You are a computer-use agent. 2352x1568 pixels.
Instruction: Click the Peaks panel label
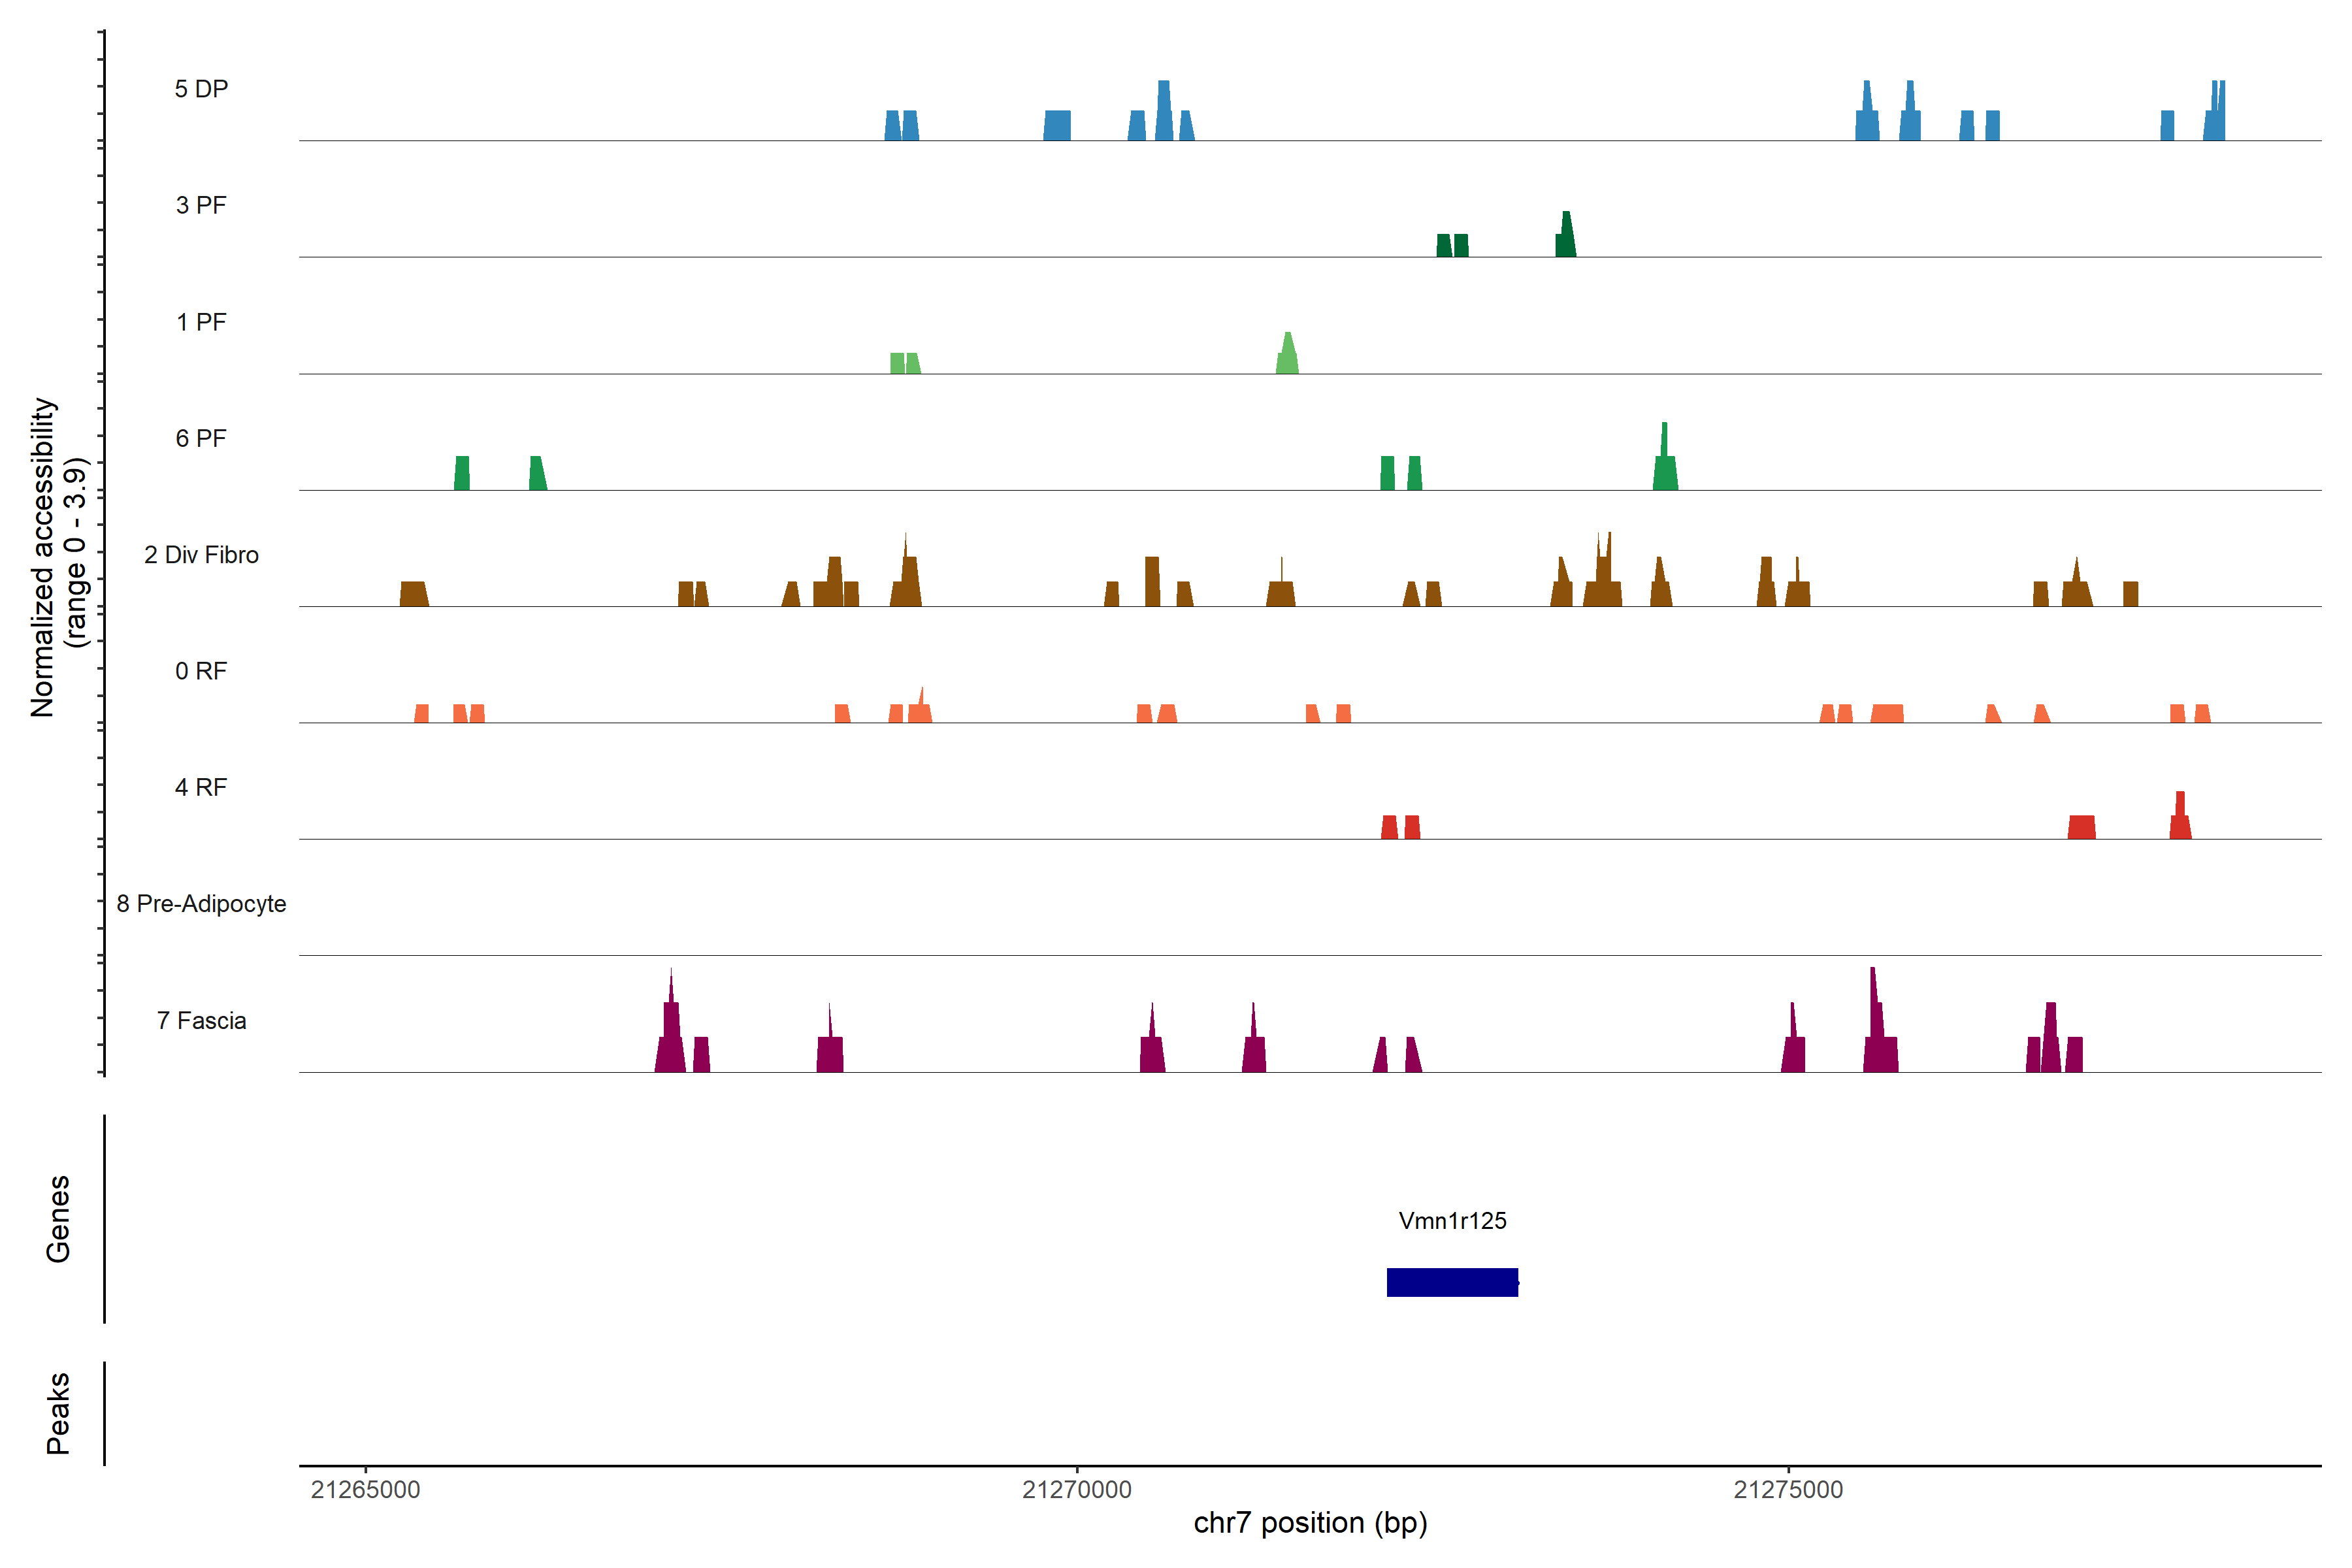pyautogui.click(x=58, y=1413)
